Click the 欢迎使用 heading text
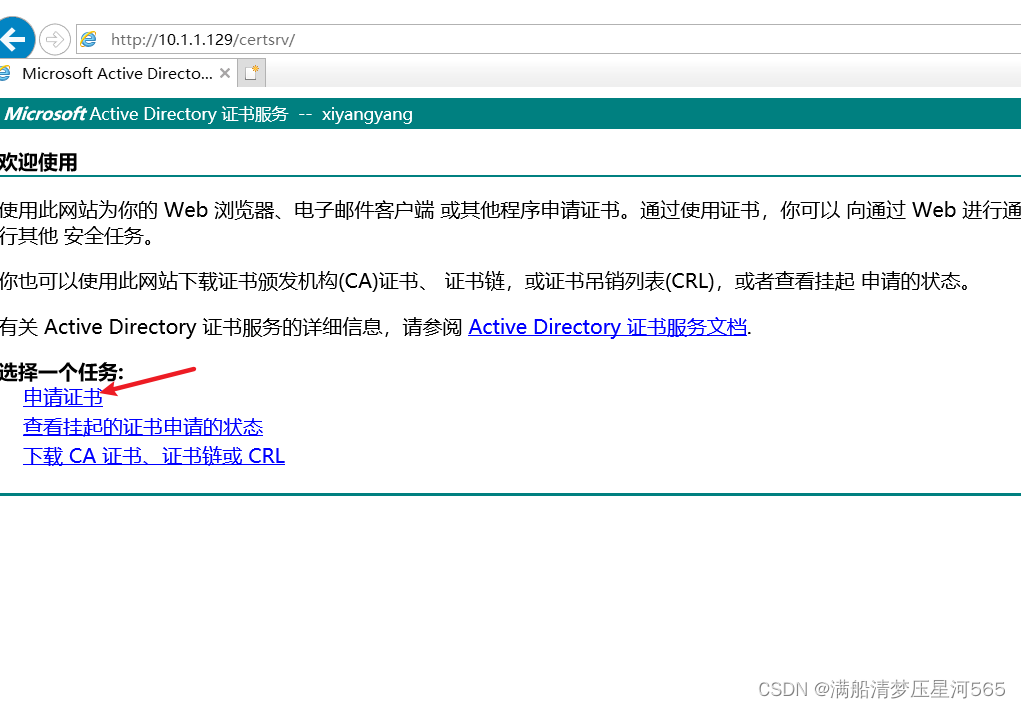This screenshot has height=708, width=1021. click(38, 162)
